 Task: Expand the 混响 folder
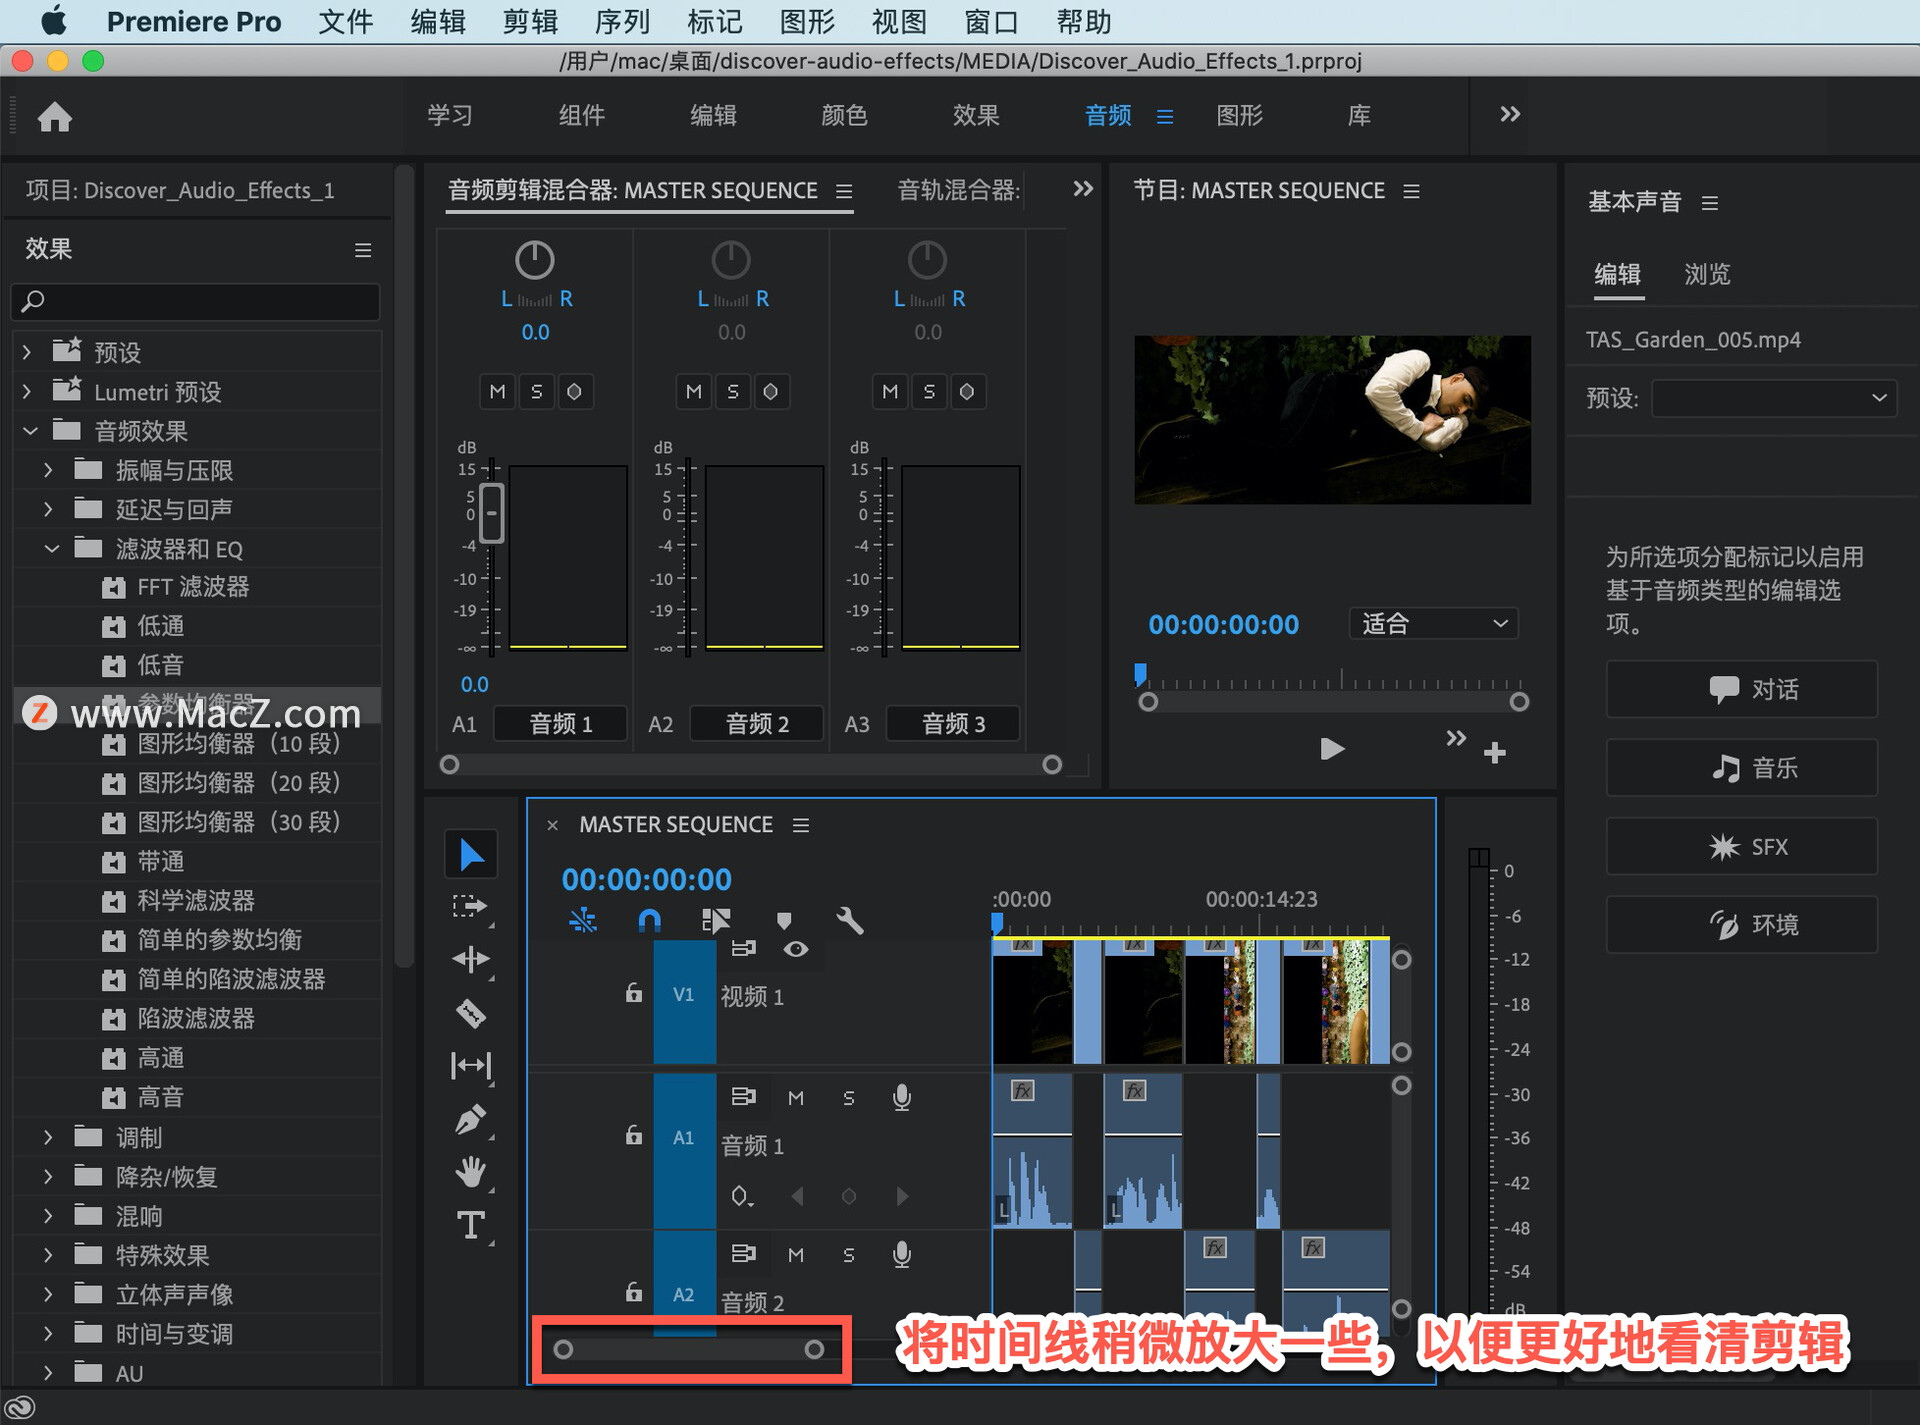(x=48, y=1216)
